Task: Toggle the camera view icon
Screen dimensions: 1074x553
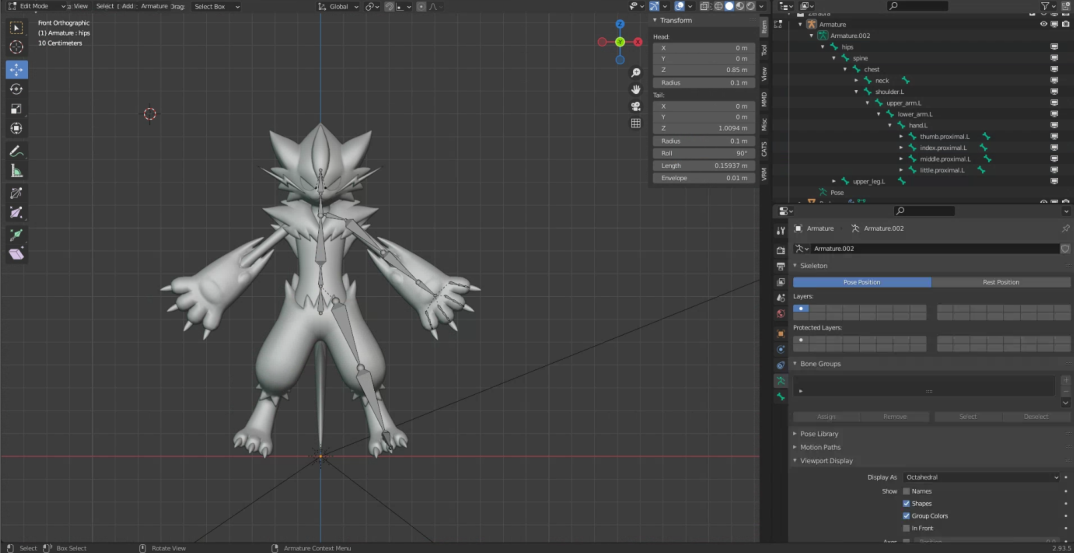Action: (636, 106)
